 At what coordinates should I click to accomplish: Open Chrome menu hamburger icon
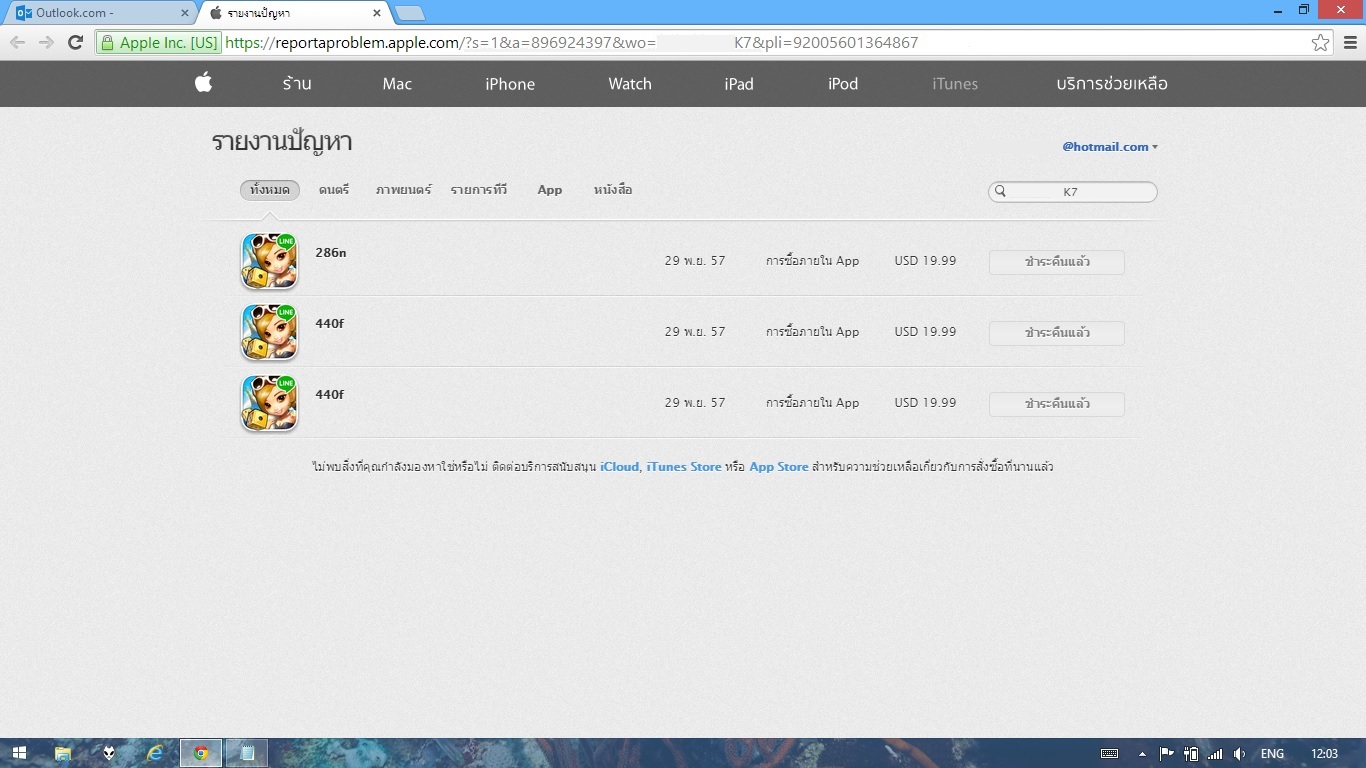tap(1350, 43)
